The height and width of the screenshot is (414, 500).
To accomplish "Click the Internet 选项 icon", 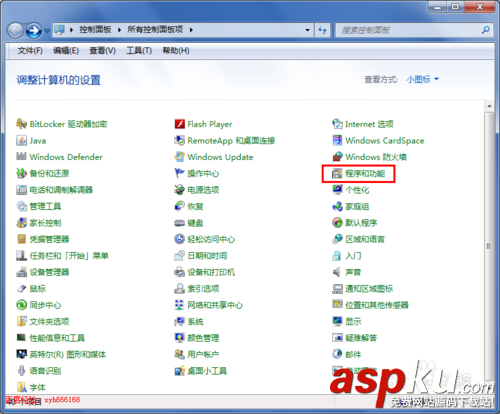I will 337,124.
